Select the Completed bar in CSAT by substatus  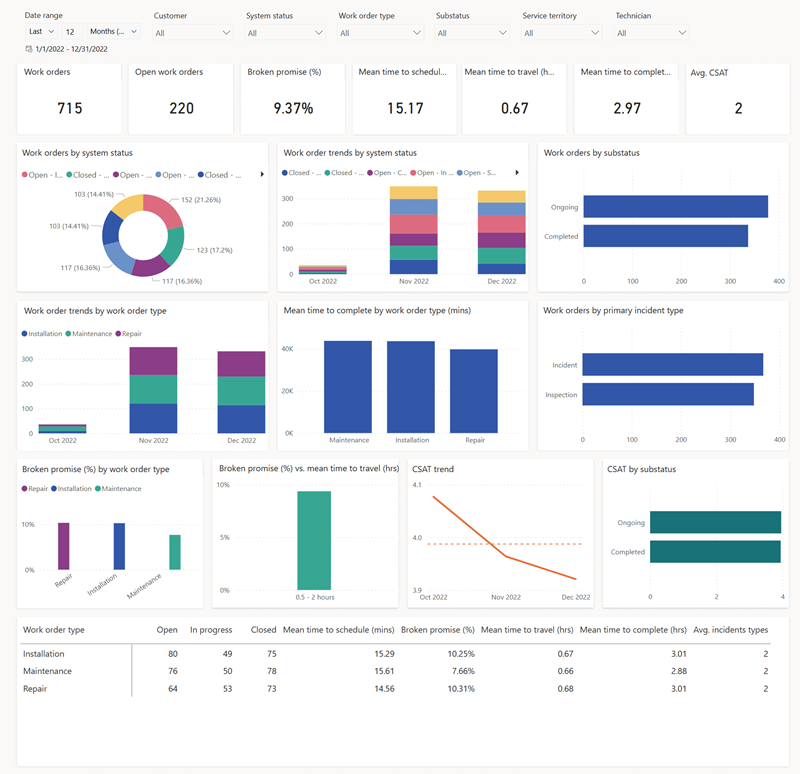[715, 552]
